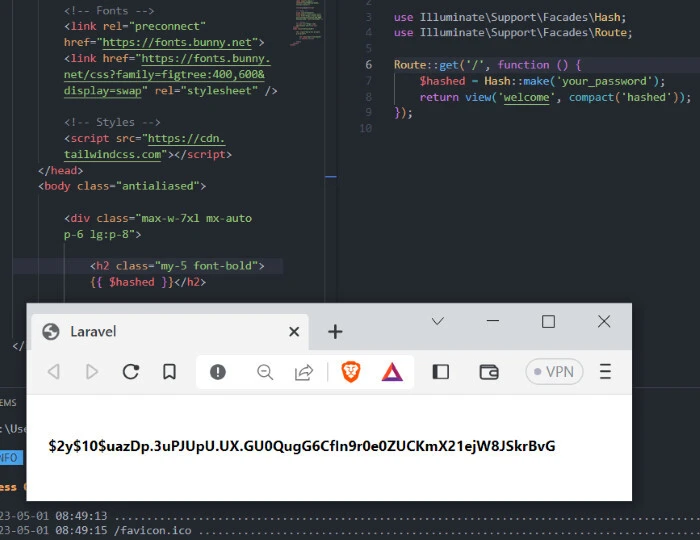
Task: Maximize the browser window
Action: (x=548, y=321)
